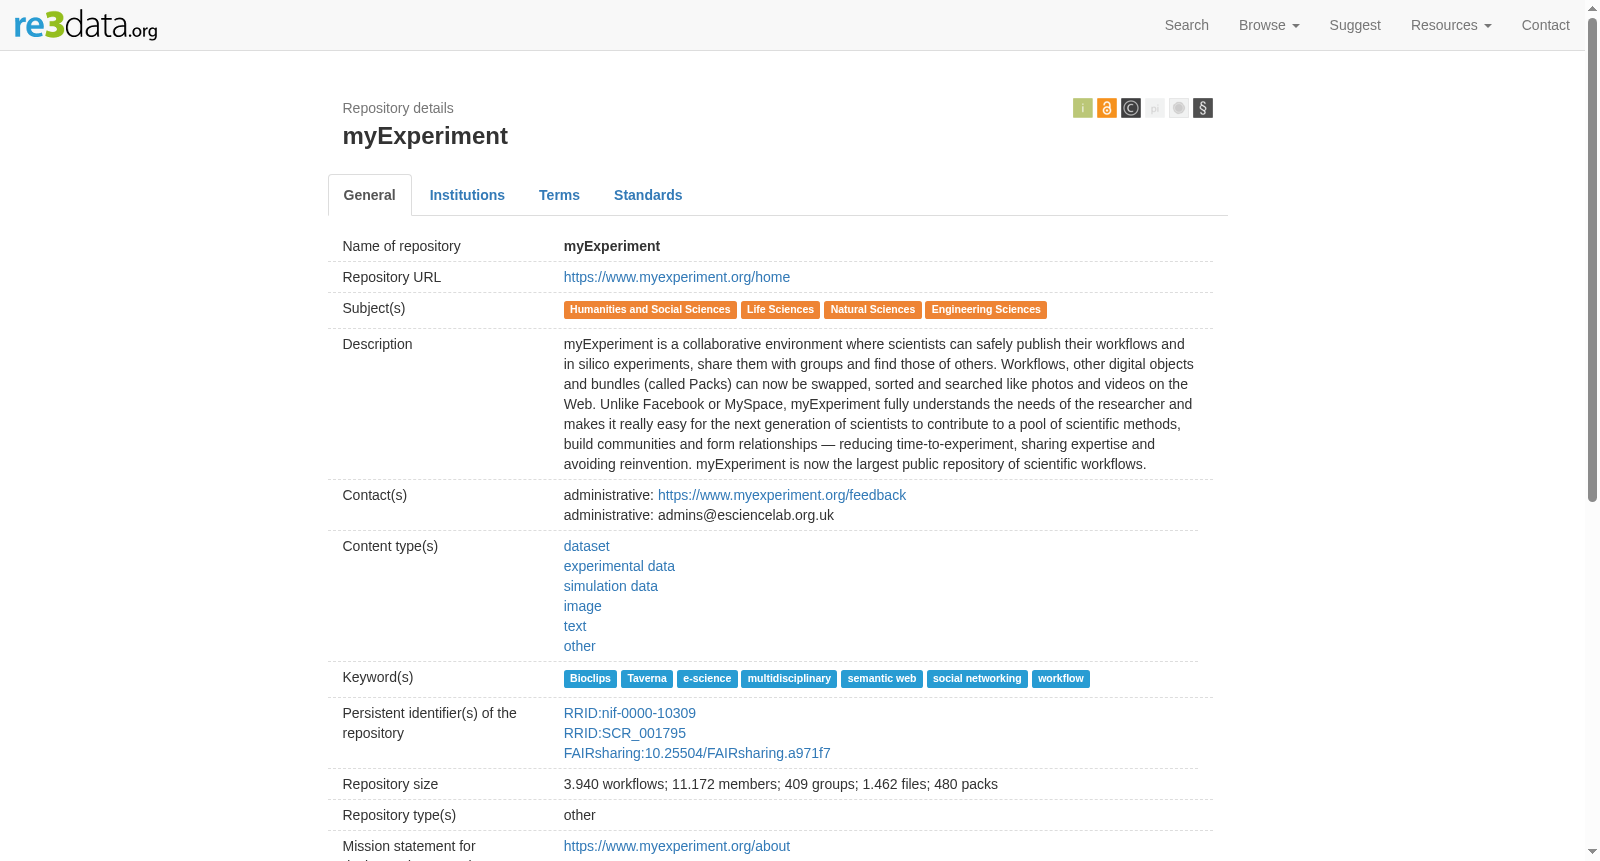Switch to the Terms tab
1600x861 pixels.
[559, 195]
